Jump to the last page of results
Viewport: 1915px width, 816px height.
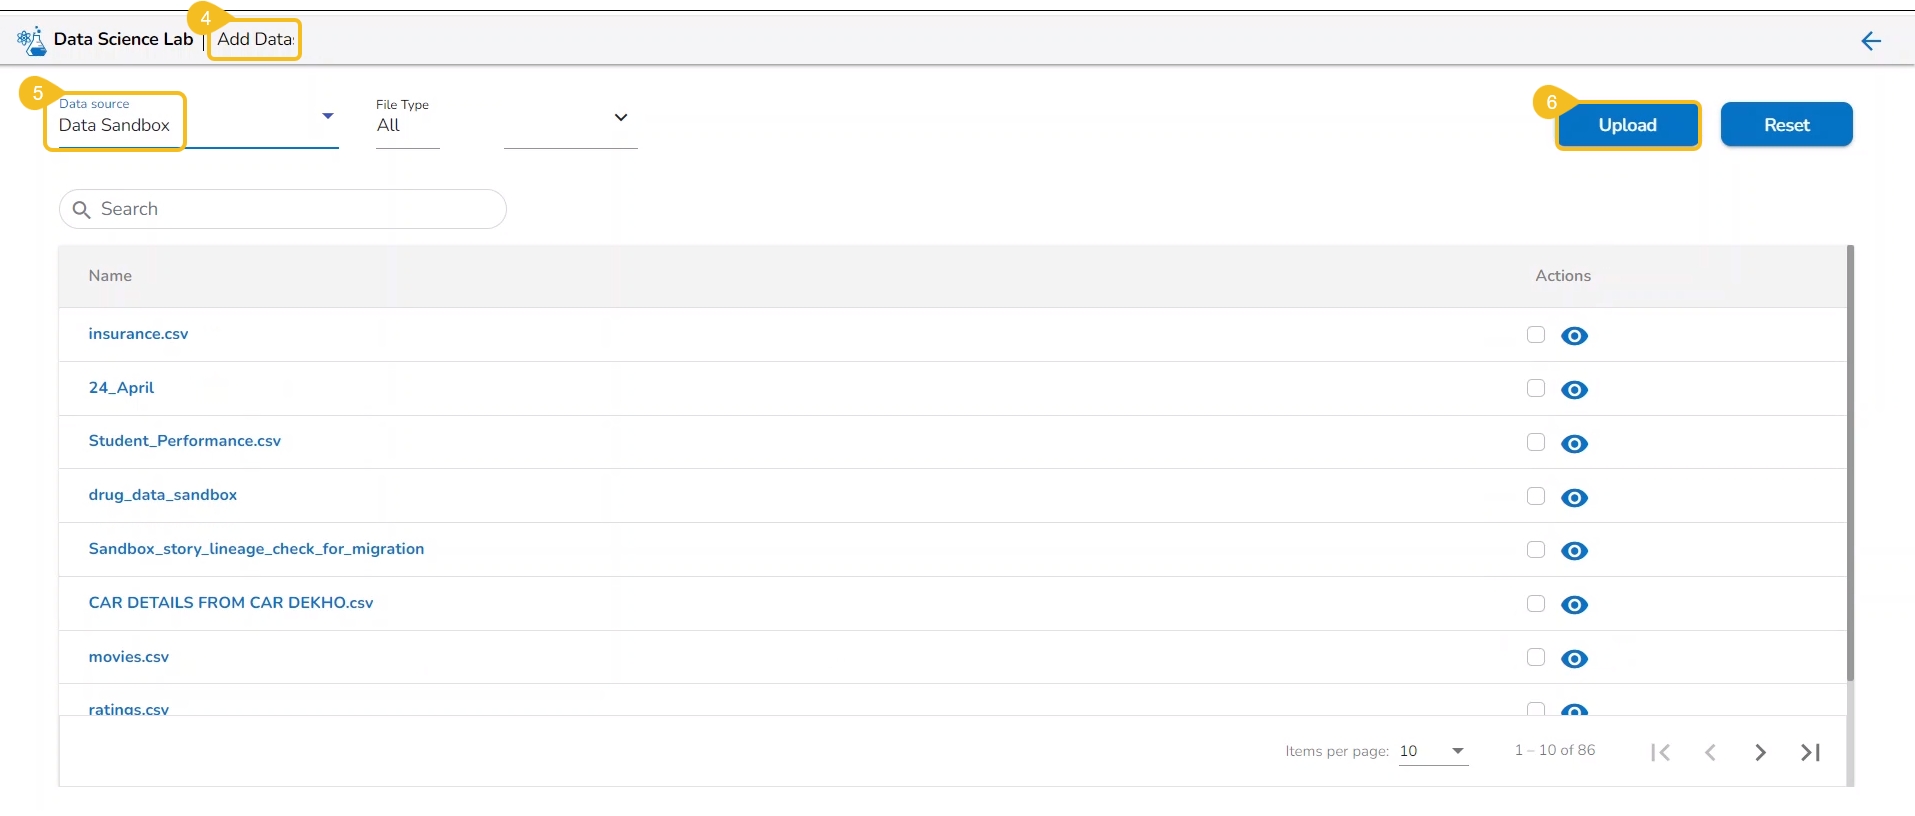[1810, 752]
